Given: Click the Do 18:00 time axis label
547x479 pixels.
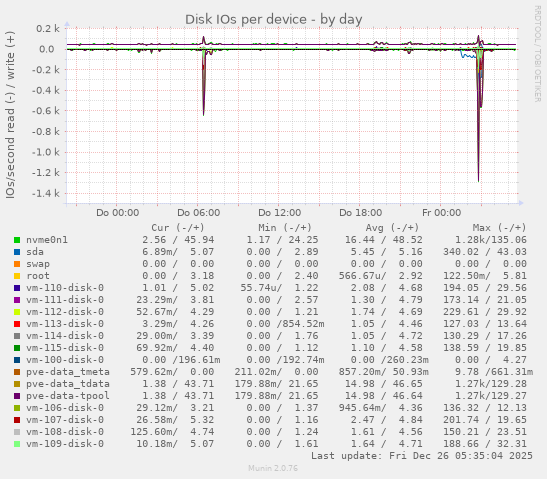Looking at the screenshot, I should 360,212.
